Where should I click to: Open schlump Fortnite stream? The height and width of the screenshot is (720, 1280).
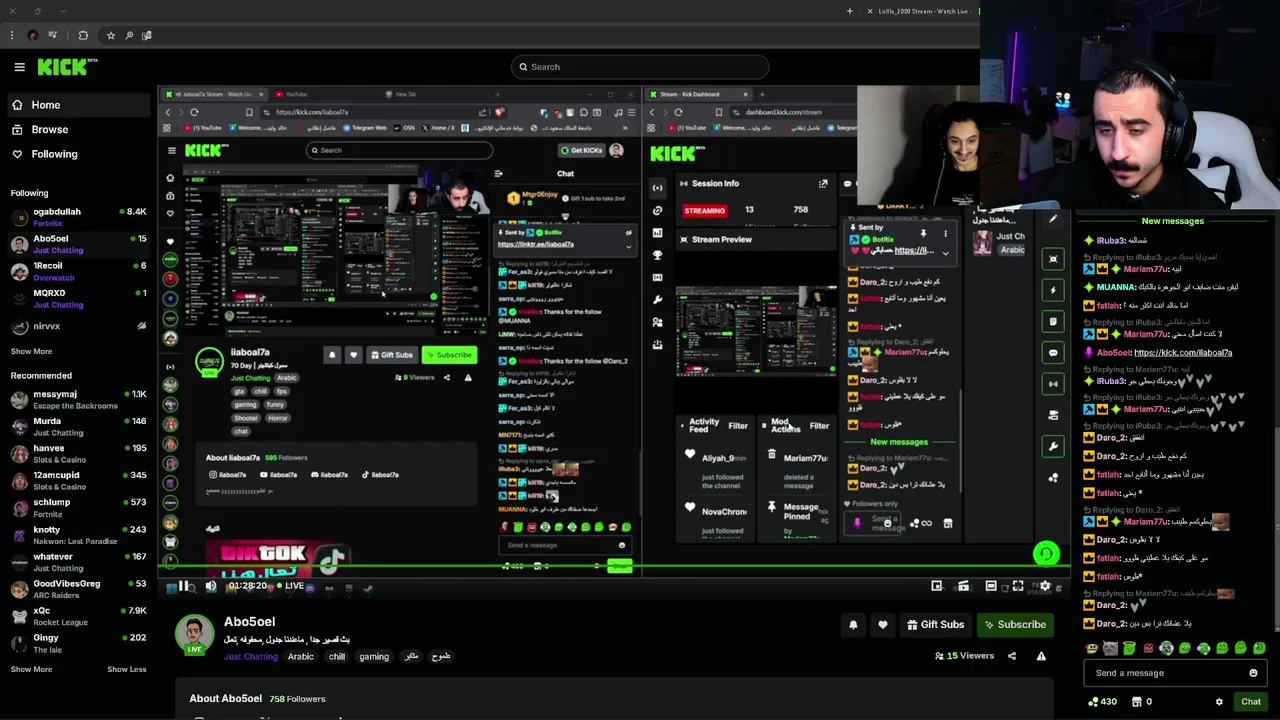pyautogui.click(x=78, y=508)
